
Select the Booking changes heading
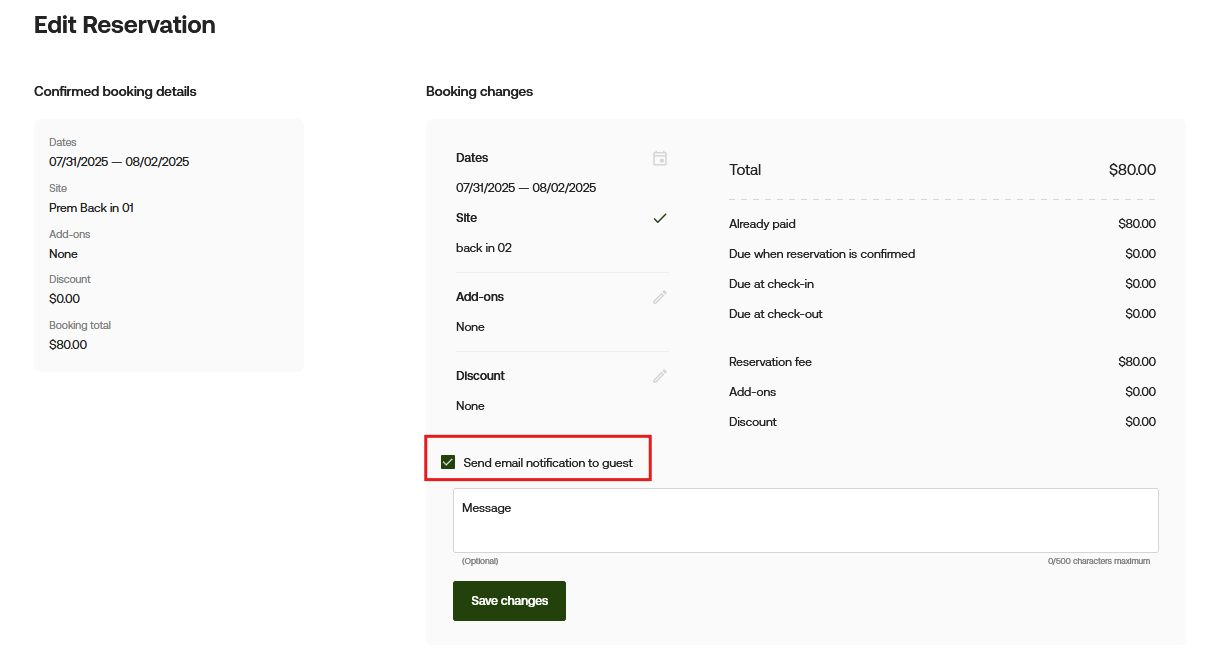[x=479, y=91]
